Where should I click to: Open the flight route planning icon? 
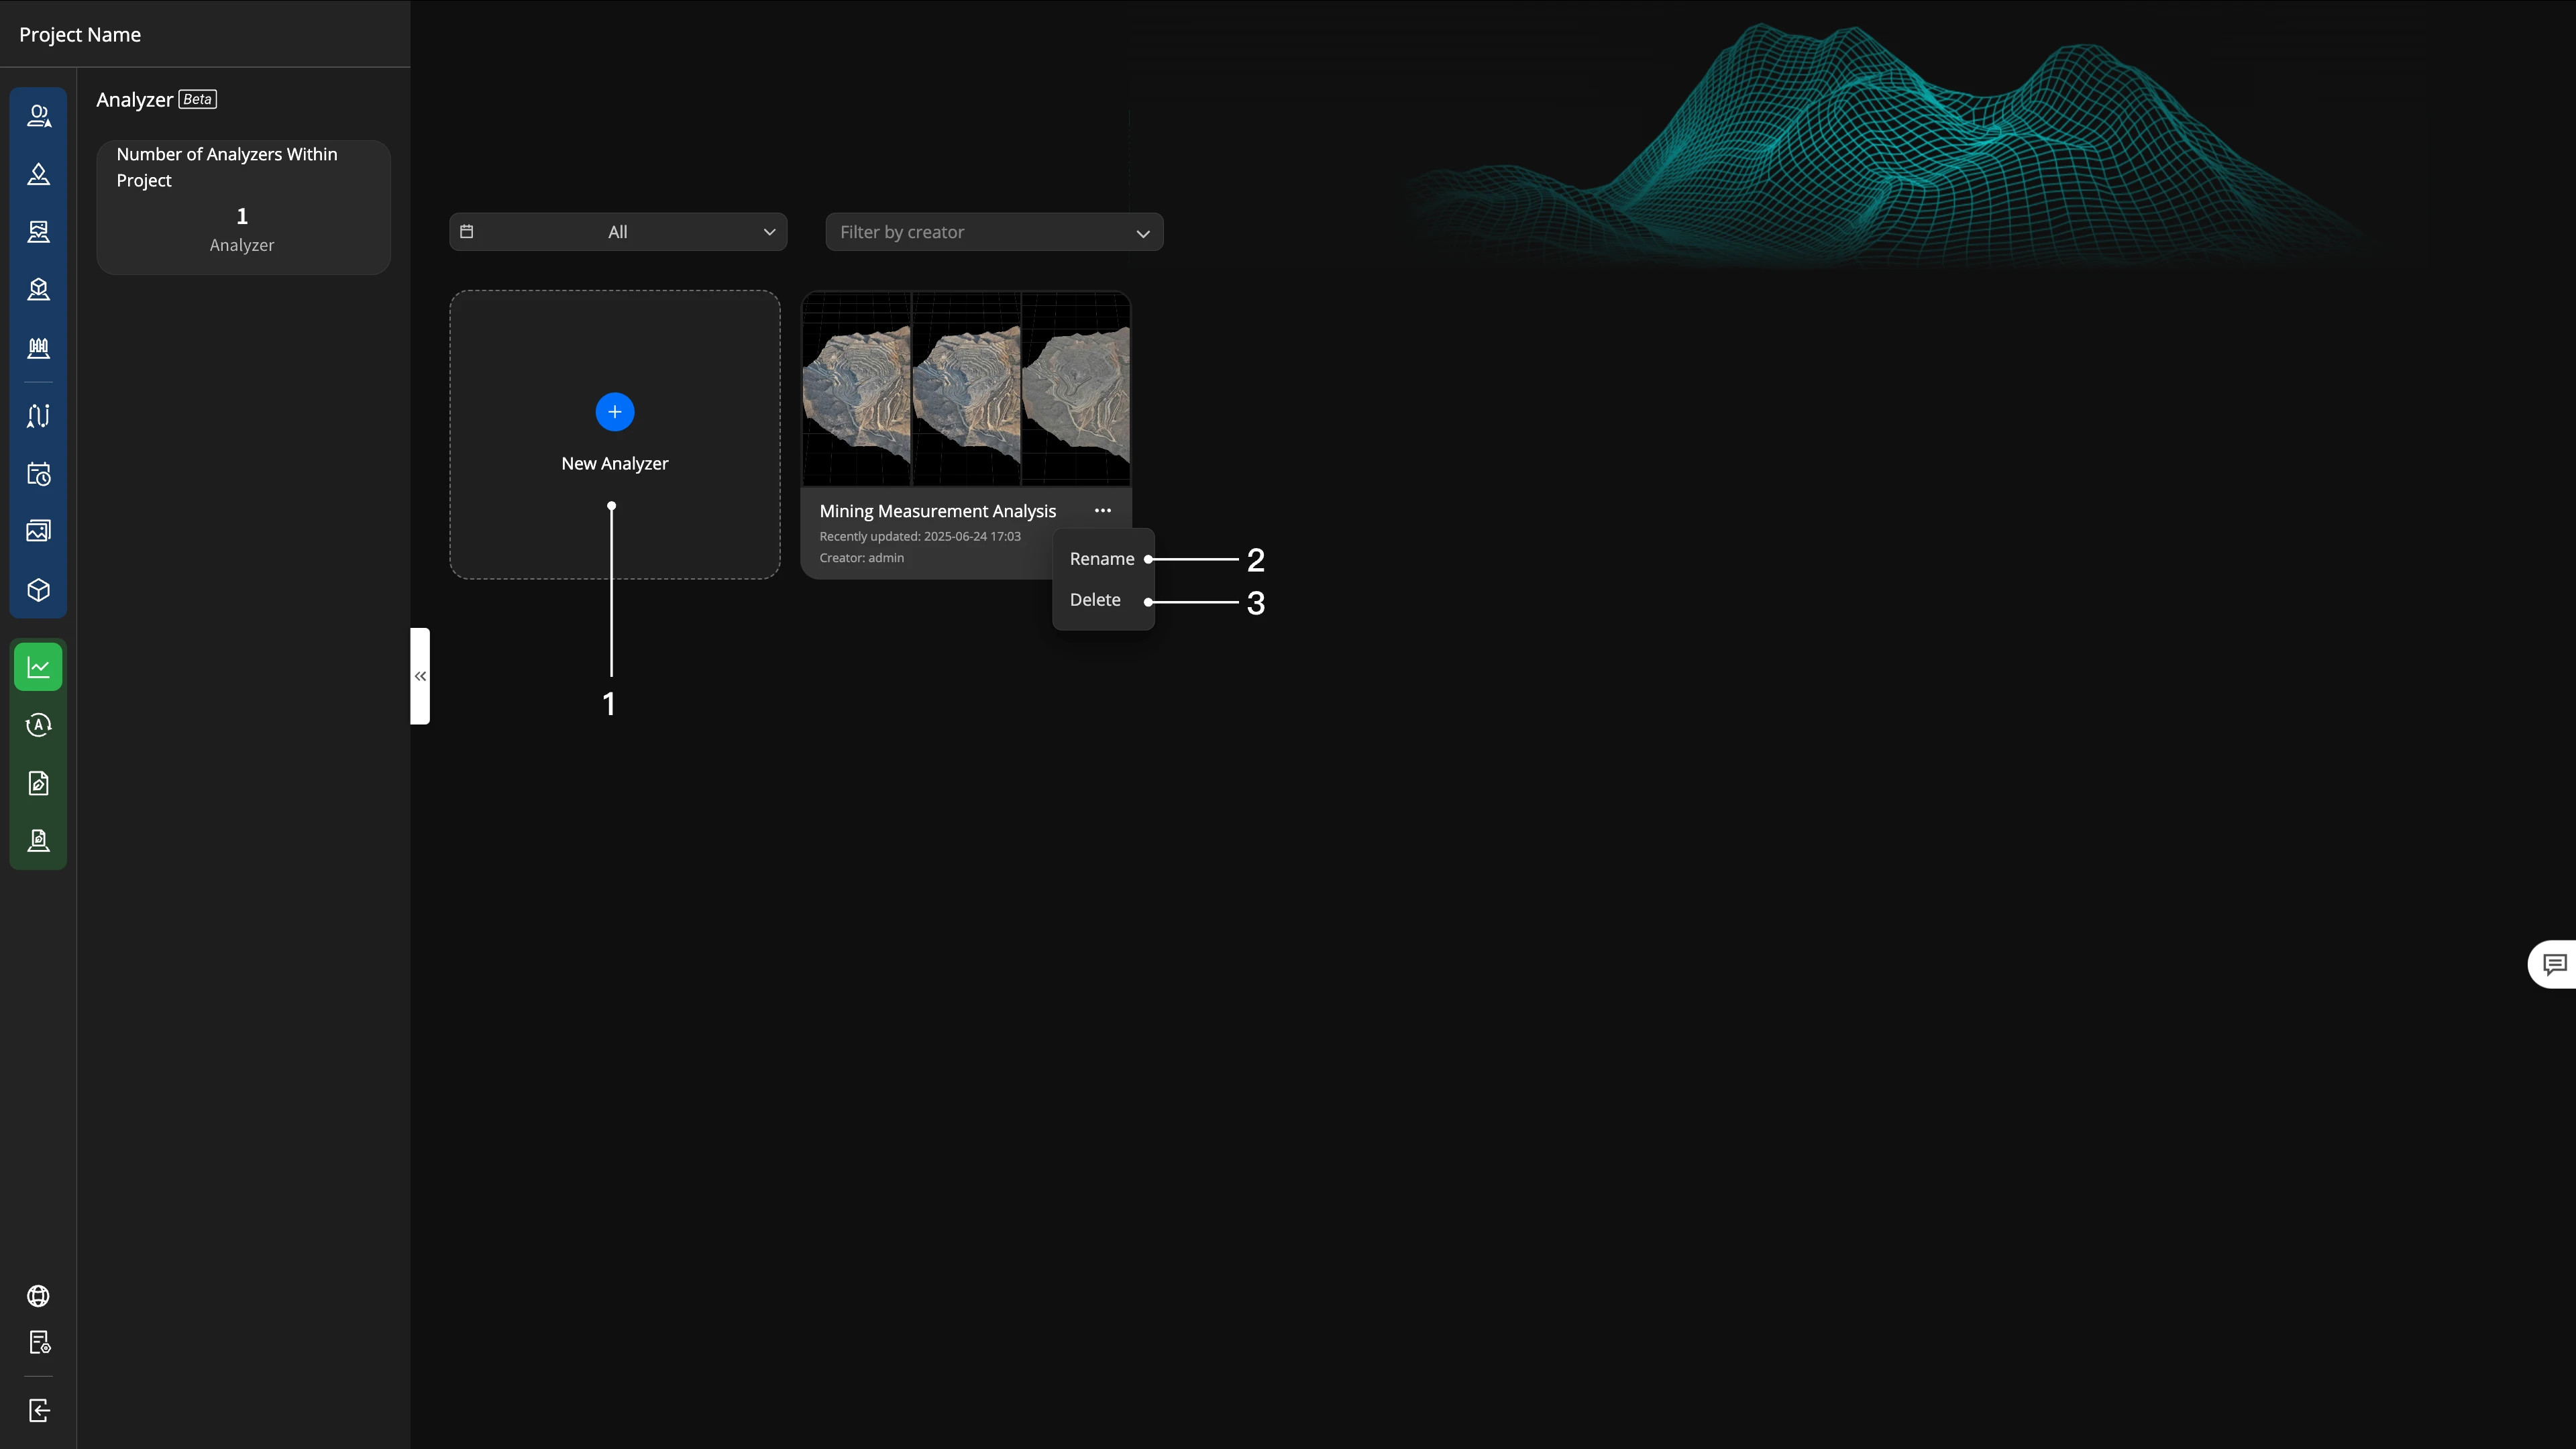tap(38, 416)
